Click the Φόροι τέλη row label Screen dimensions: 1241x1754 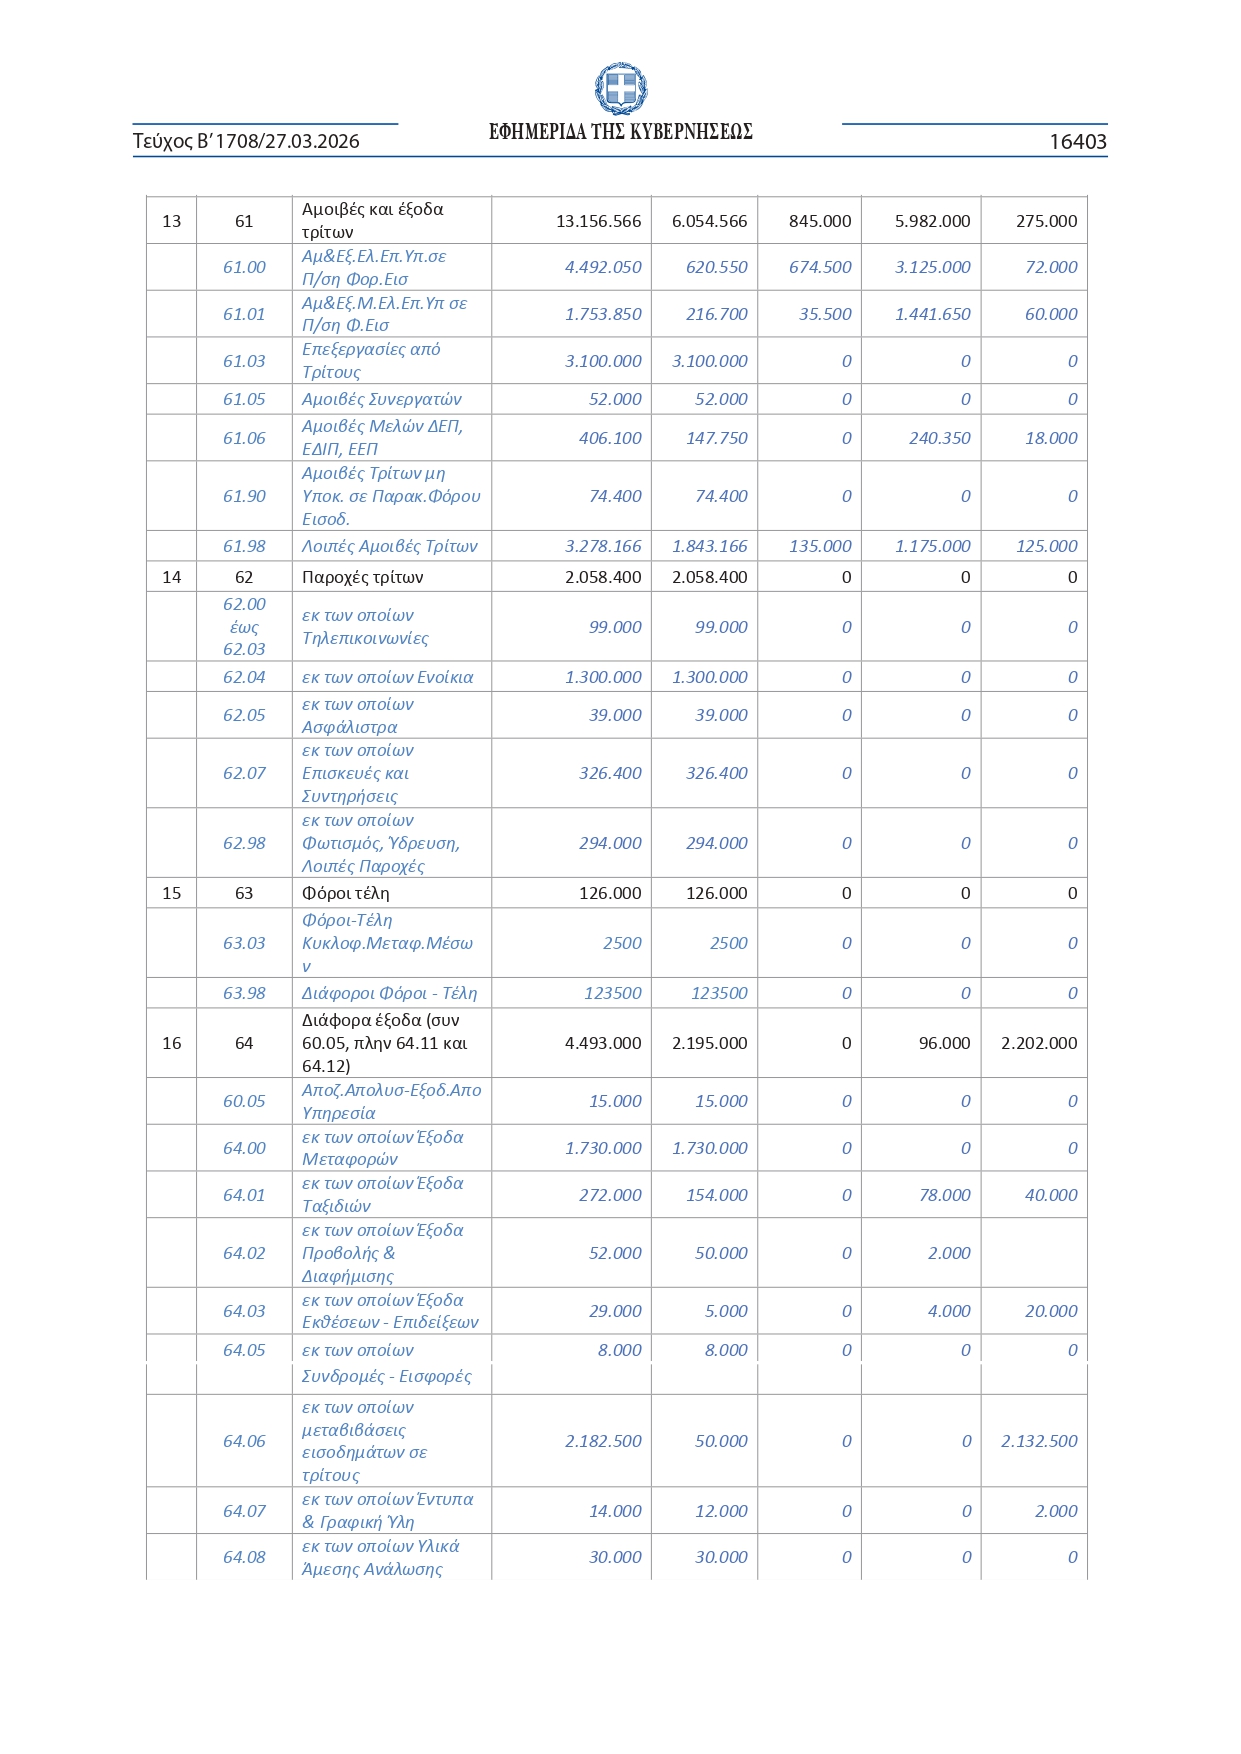tap(345, 893)
